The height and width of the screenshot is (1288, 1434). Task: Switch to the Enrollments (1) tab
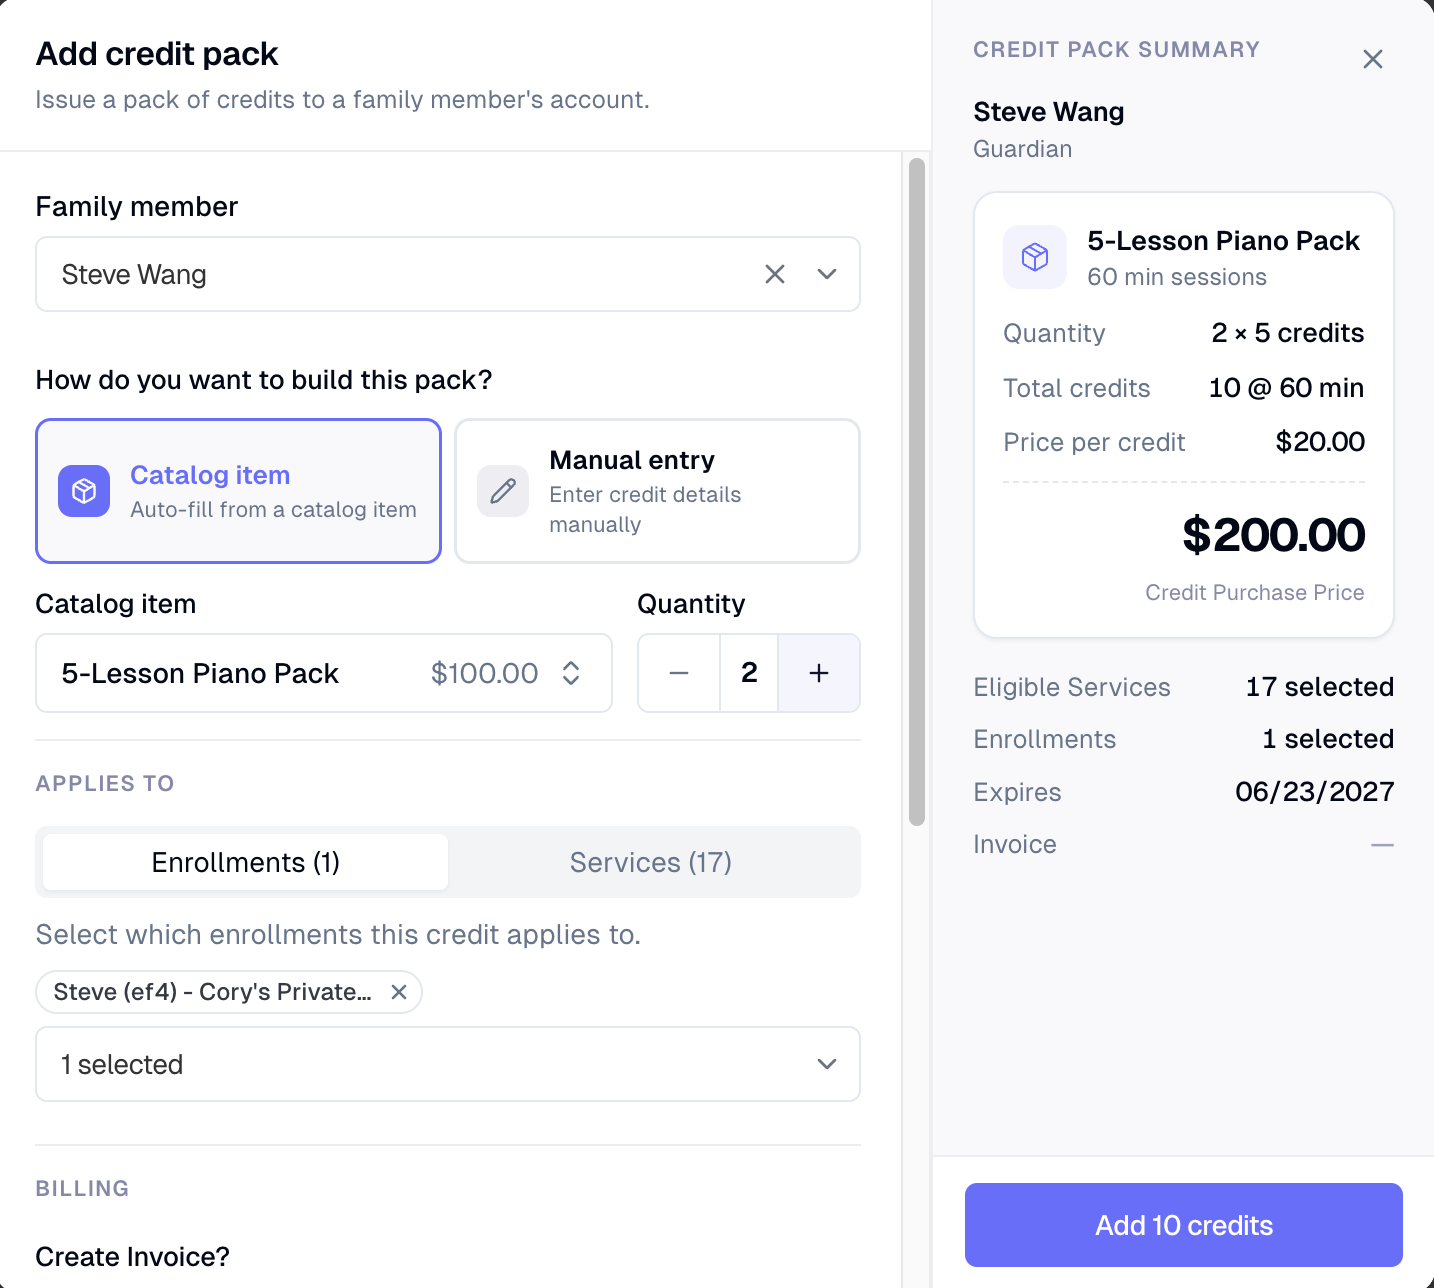(246, 862)
